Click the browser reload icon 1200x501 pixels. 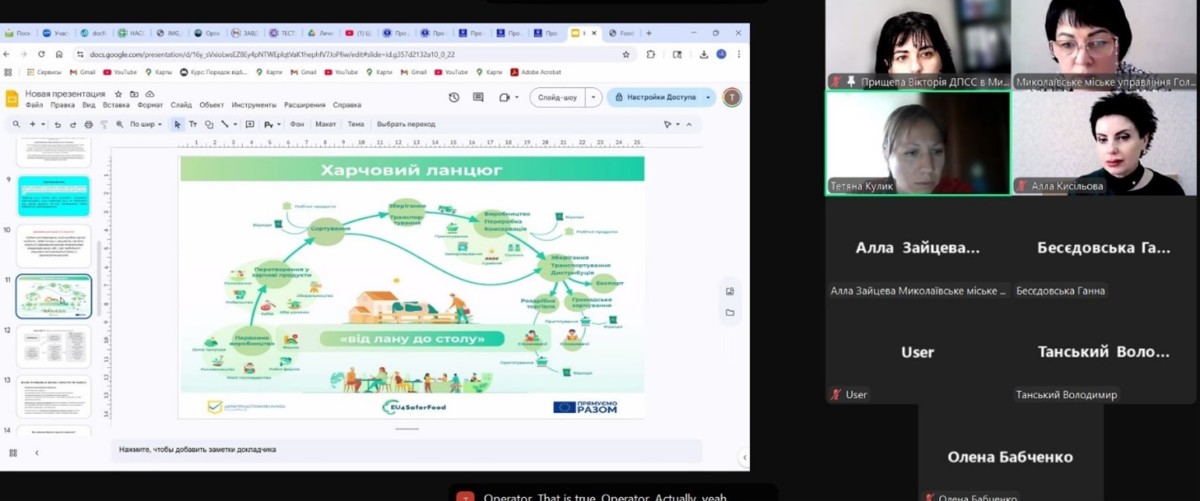click(x=41, y=54)
